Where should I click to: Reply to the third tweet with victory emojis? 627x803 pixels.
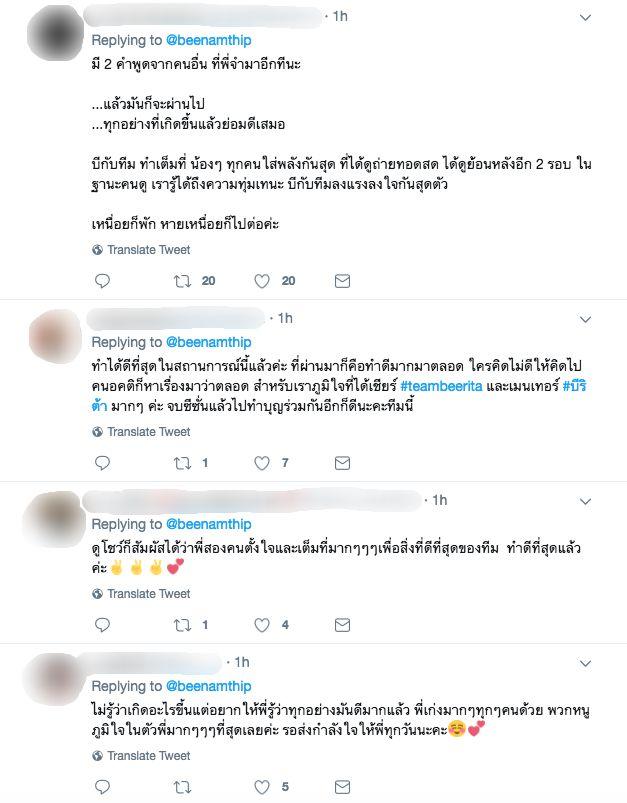click(x=102, y=625)
